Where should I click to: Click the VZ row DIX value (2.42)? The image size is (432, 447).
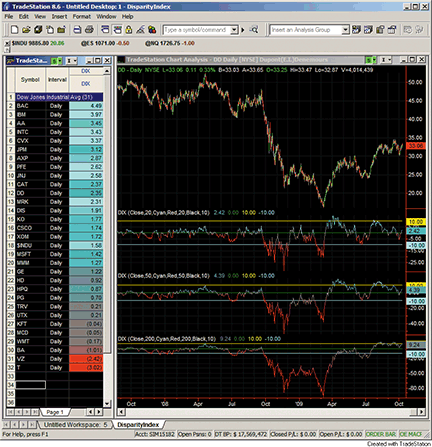click(86, 359)
